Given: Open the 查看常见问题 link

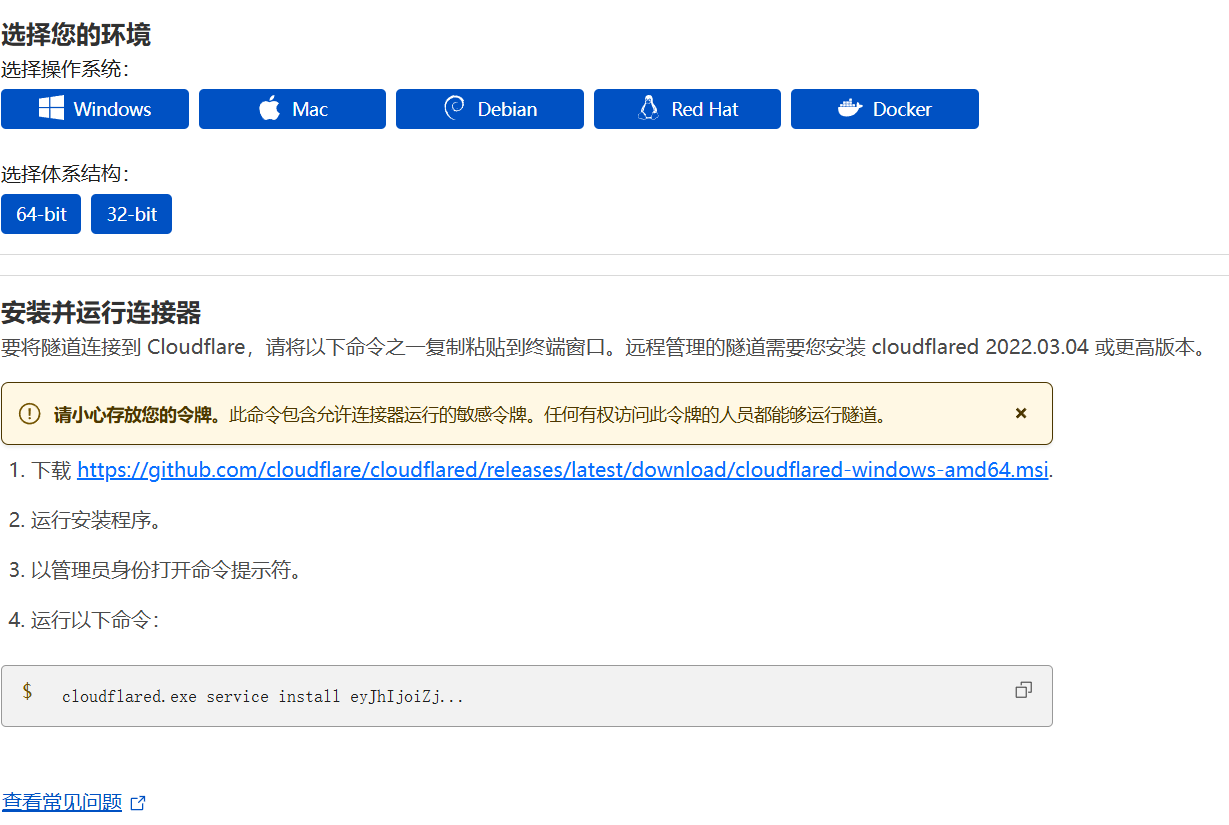Looking at the screenshot, I should tap(62, 802).
